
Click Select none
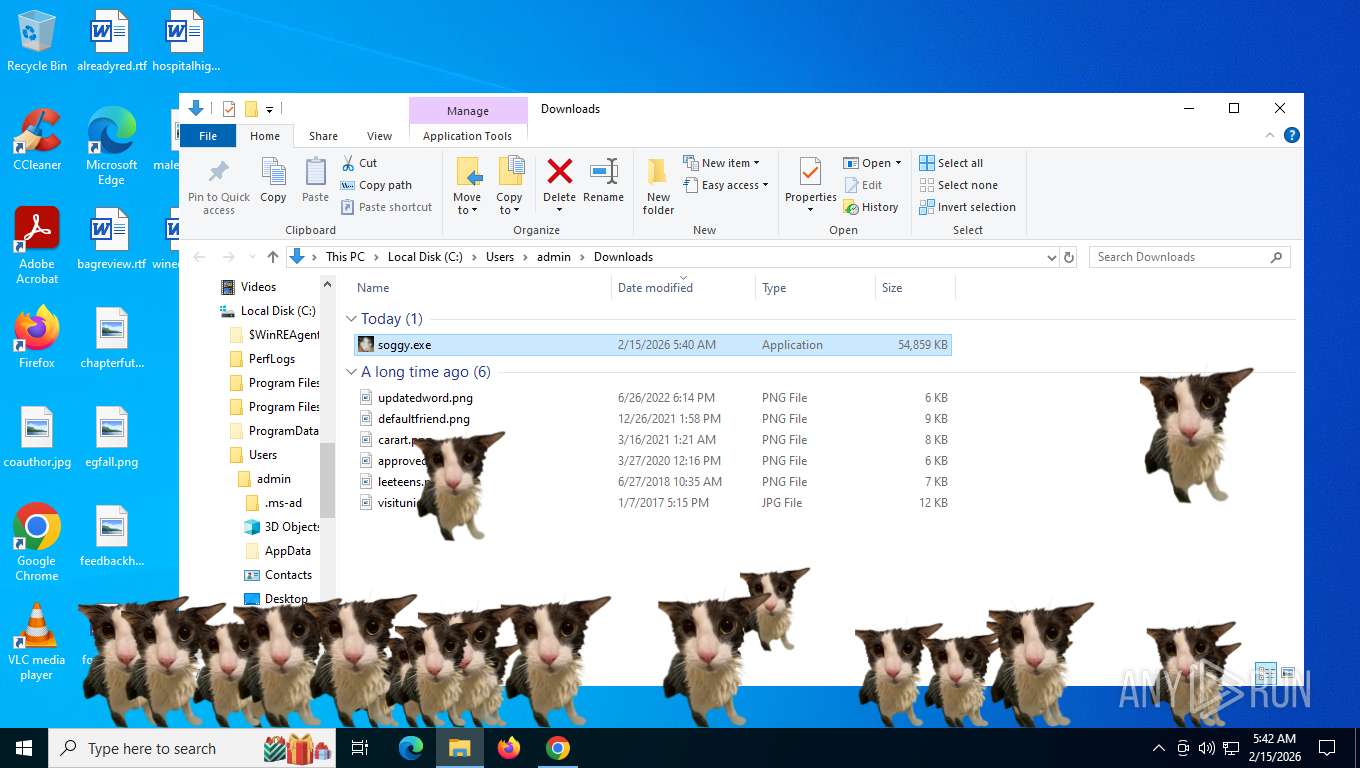pos(958,185)
